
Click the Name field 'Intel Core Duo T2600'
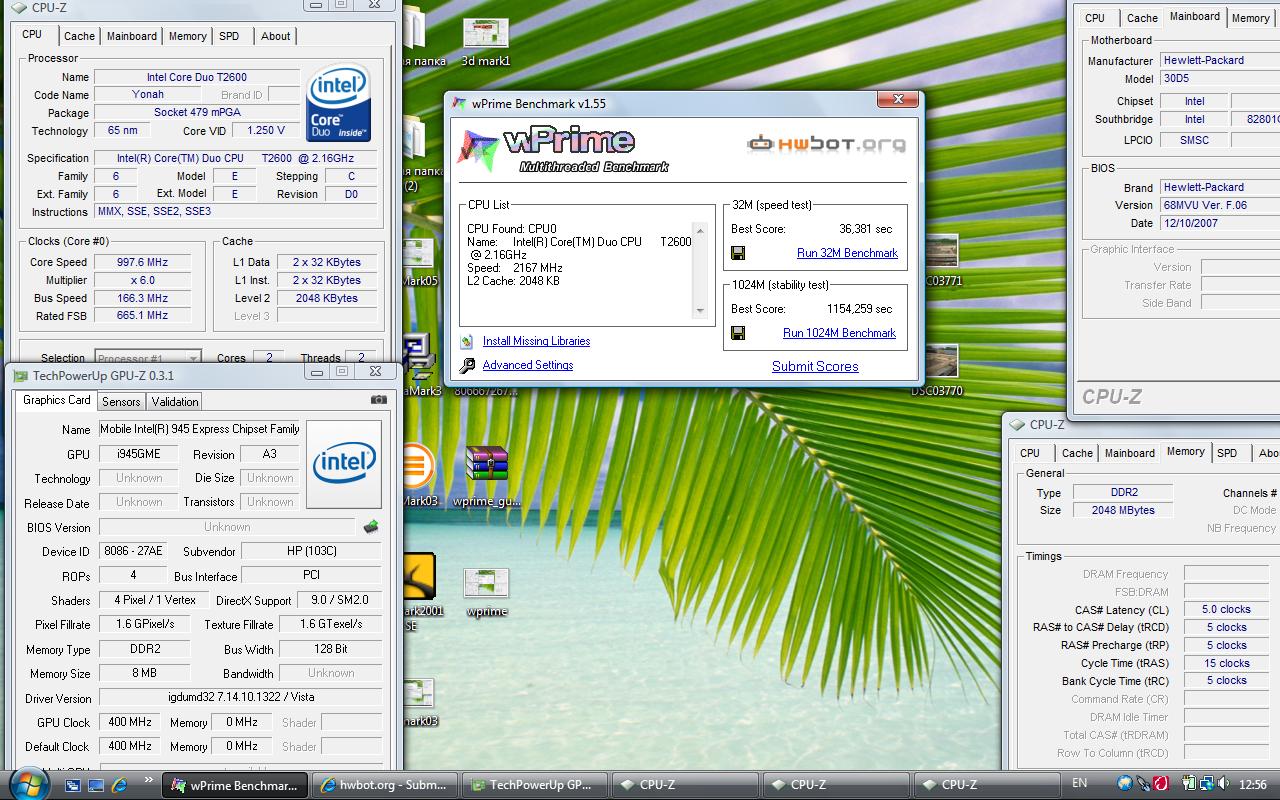[197, 77]
